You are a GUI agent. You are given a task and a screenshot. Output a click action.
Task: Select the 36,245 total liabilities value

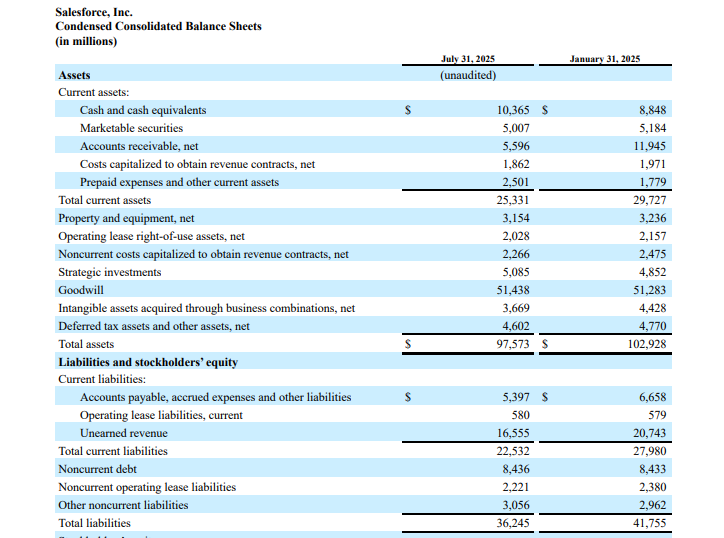click(514, 523)
